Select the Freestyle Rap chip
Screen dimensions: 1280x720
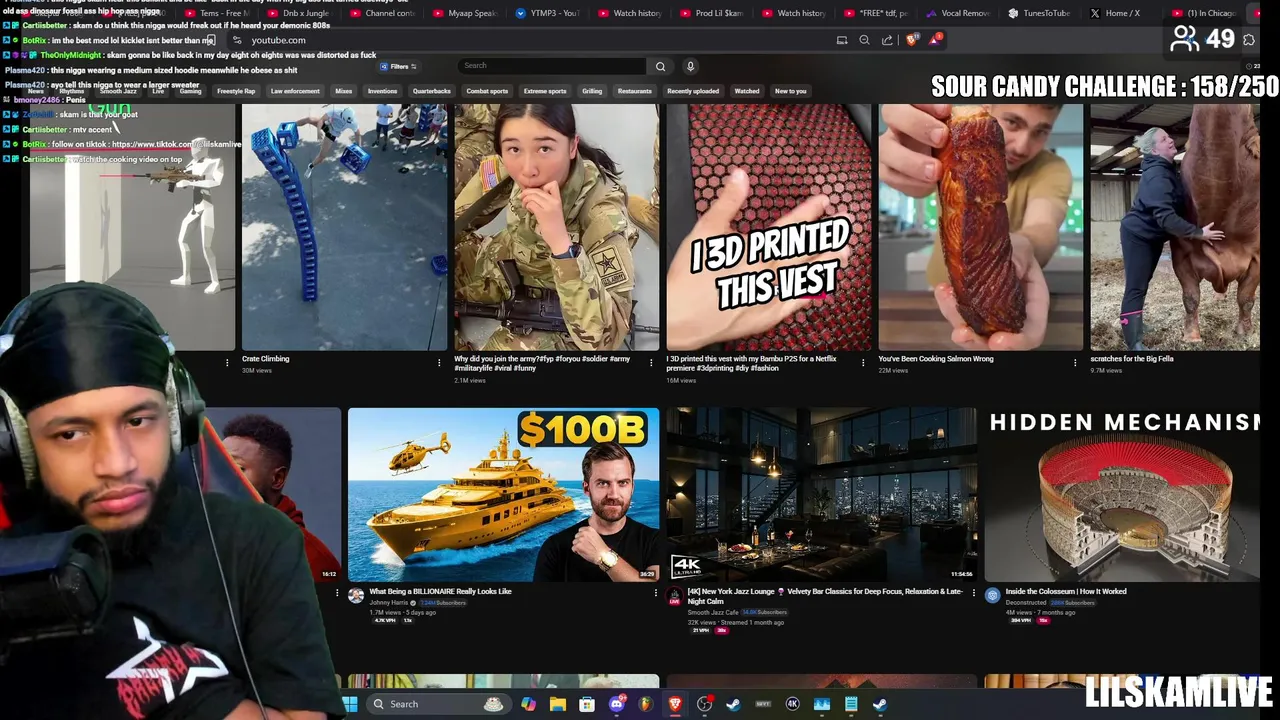coord(236,91)
